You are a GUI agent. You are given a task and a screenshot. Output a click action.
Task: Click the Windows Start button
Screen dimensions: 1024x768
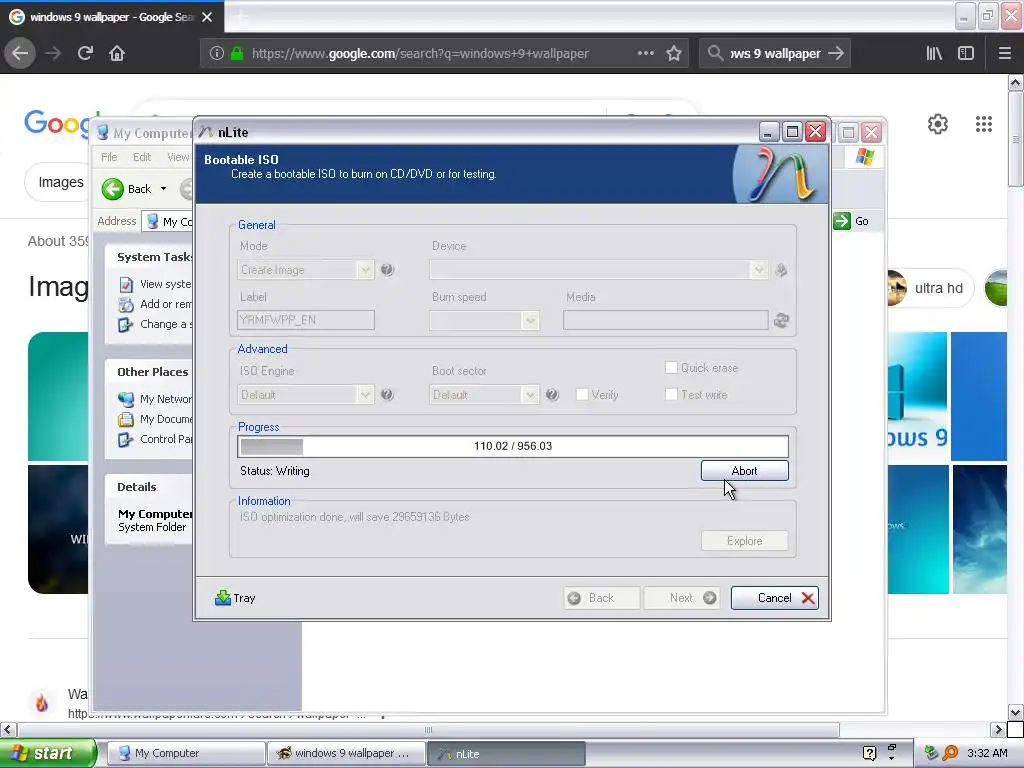click(48, 753)
